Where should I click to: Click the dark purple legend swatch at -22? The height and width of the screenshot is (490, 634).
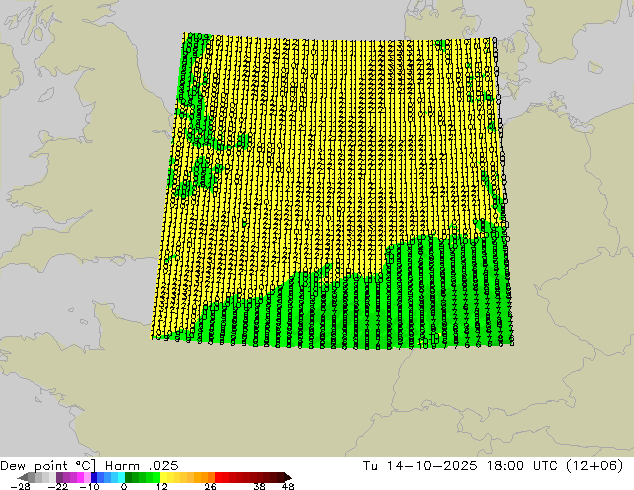(x=59, y=477)
